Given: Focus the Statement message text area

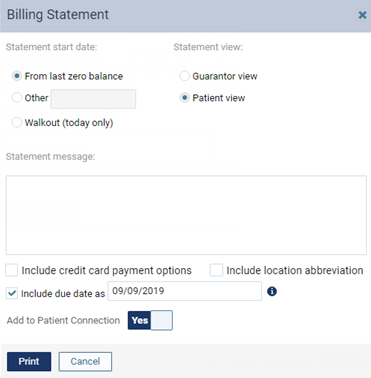Looking at the screenshot, I should coord(186,215).
